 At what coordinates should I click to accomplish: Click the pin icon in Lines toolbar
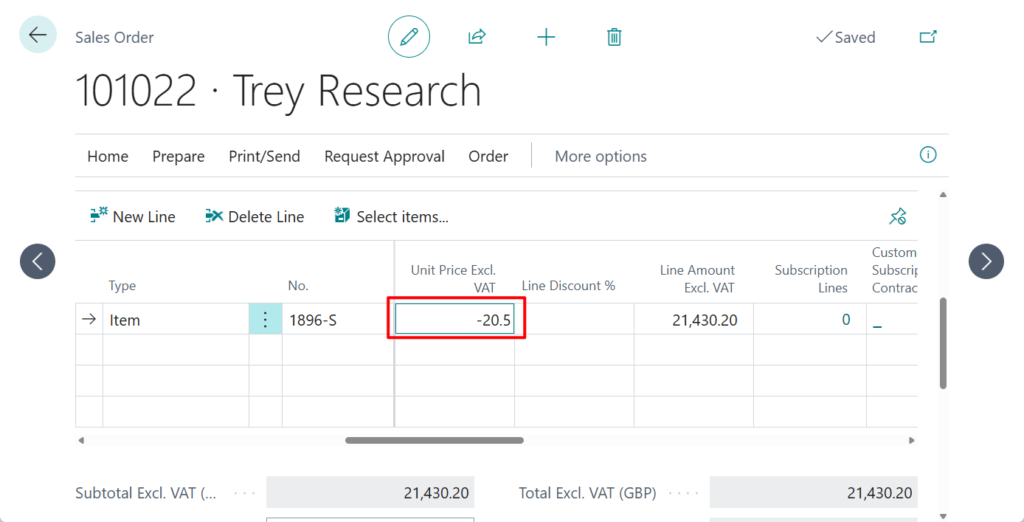[897, 216]
